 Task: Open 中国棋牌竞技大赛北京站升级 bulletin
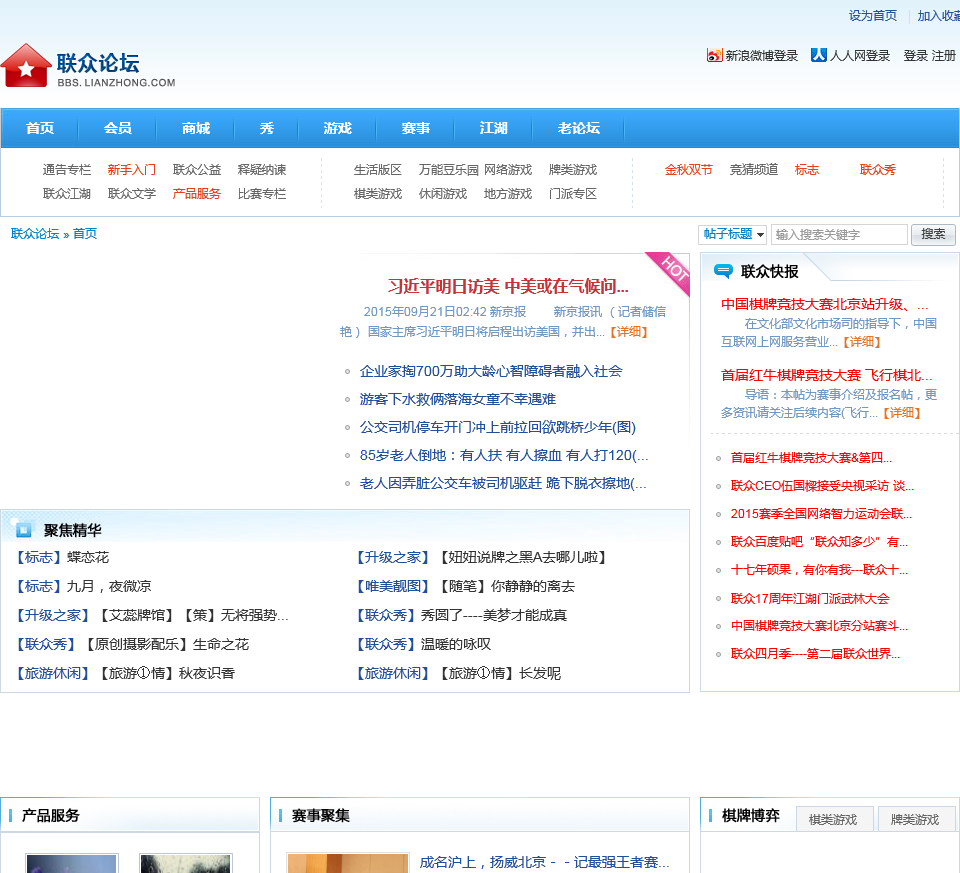(x=825, y=304)
